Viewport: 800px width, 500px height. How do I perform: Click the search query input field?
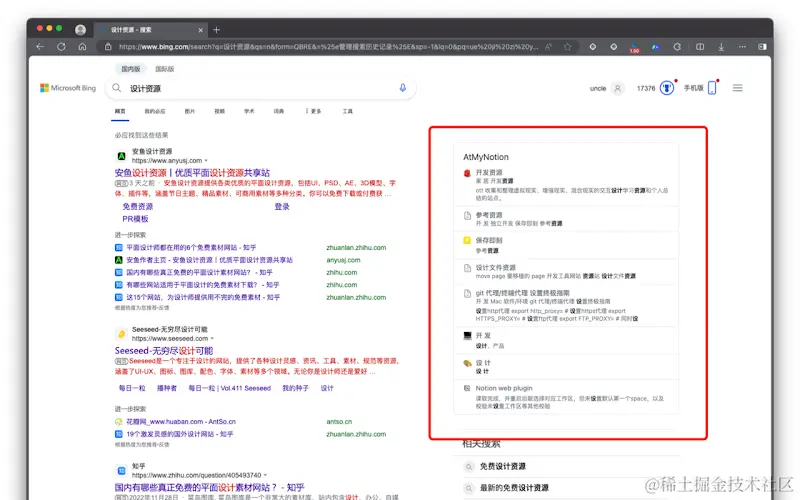pos(260,88)
